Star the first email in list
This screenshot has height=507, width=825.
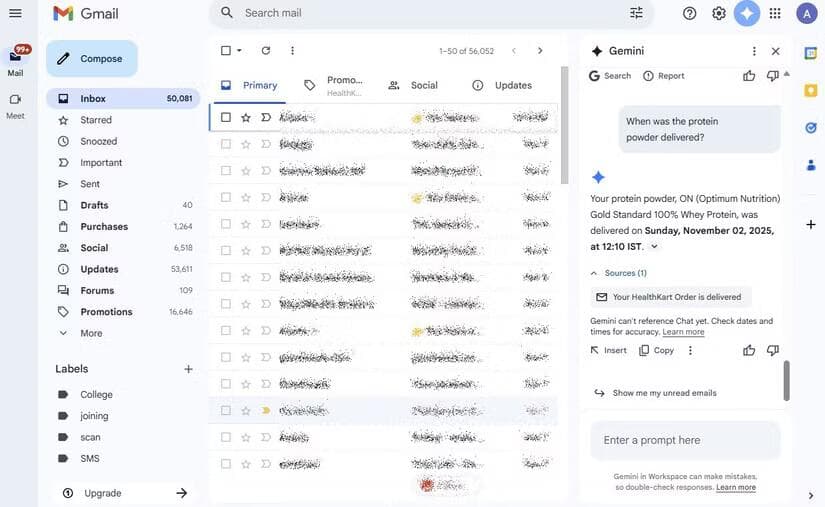246,117
